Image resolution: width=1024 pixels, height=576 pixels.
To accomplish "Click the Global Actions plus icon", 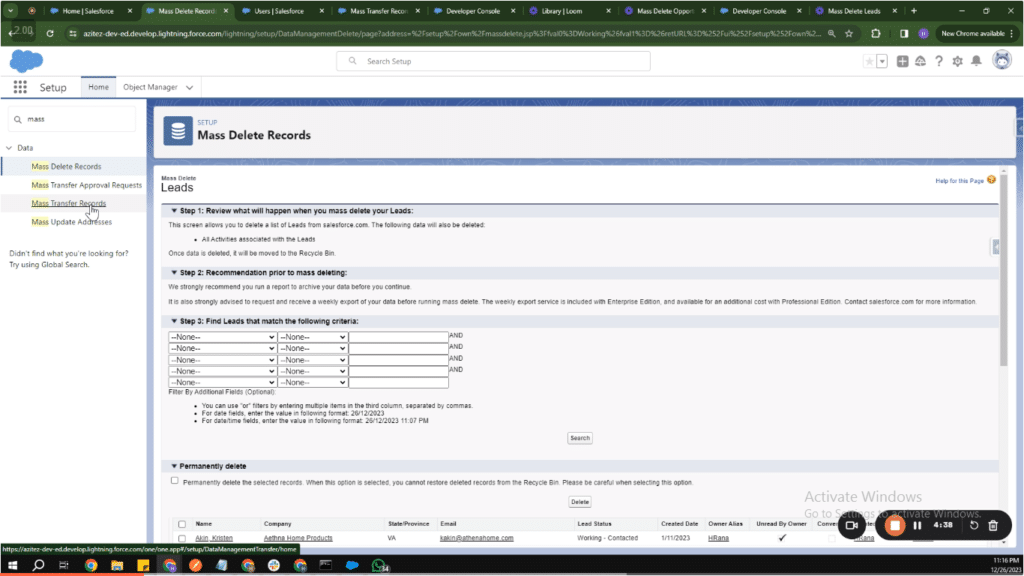I will 902,61.
